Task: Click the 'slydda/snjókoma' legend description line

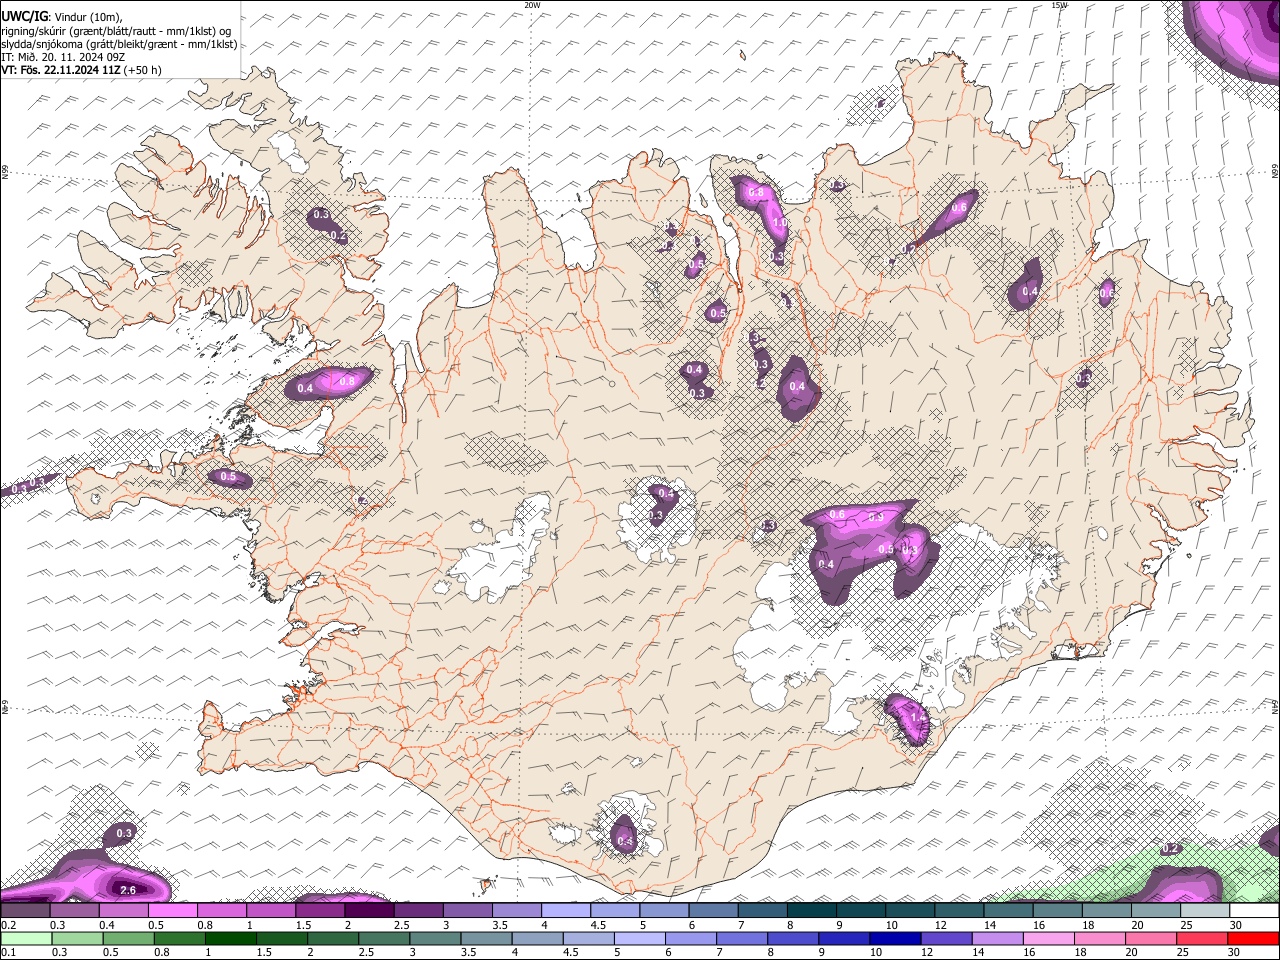Action: 119,44
